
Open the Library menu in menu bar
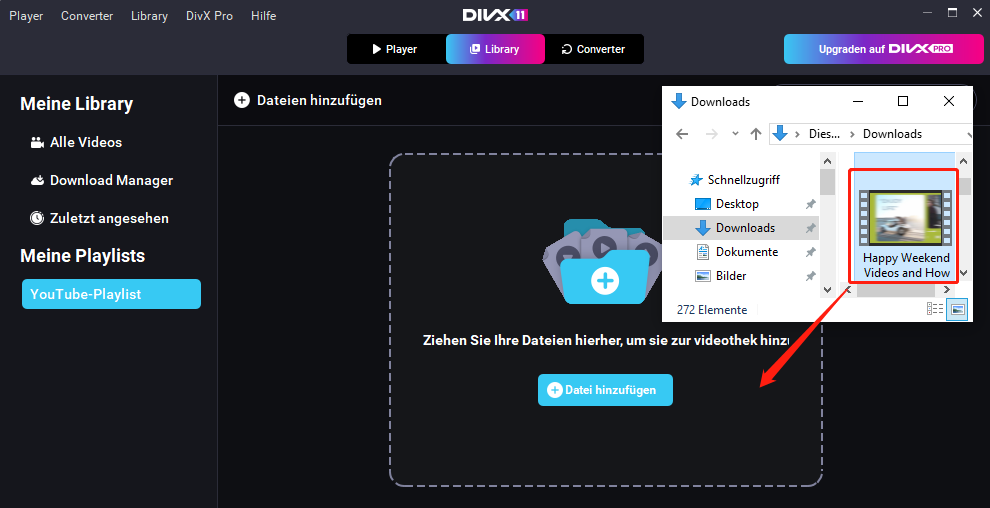tap(150, 16)
